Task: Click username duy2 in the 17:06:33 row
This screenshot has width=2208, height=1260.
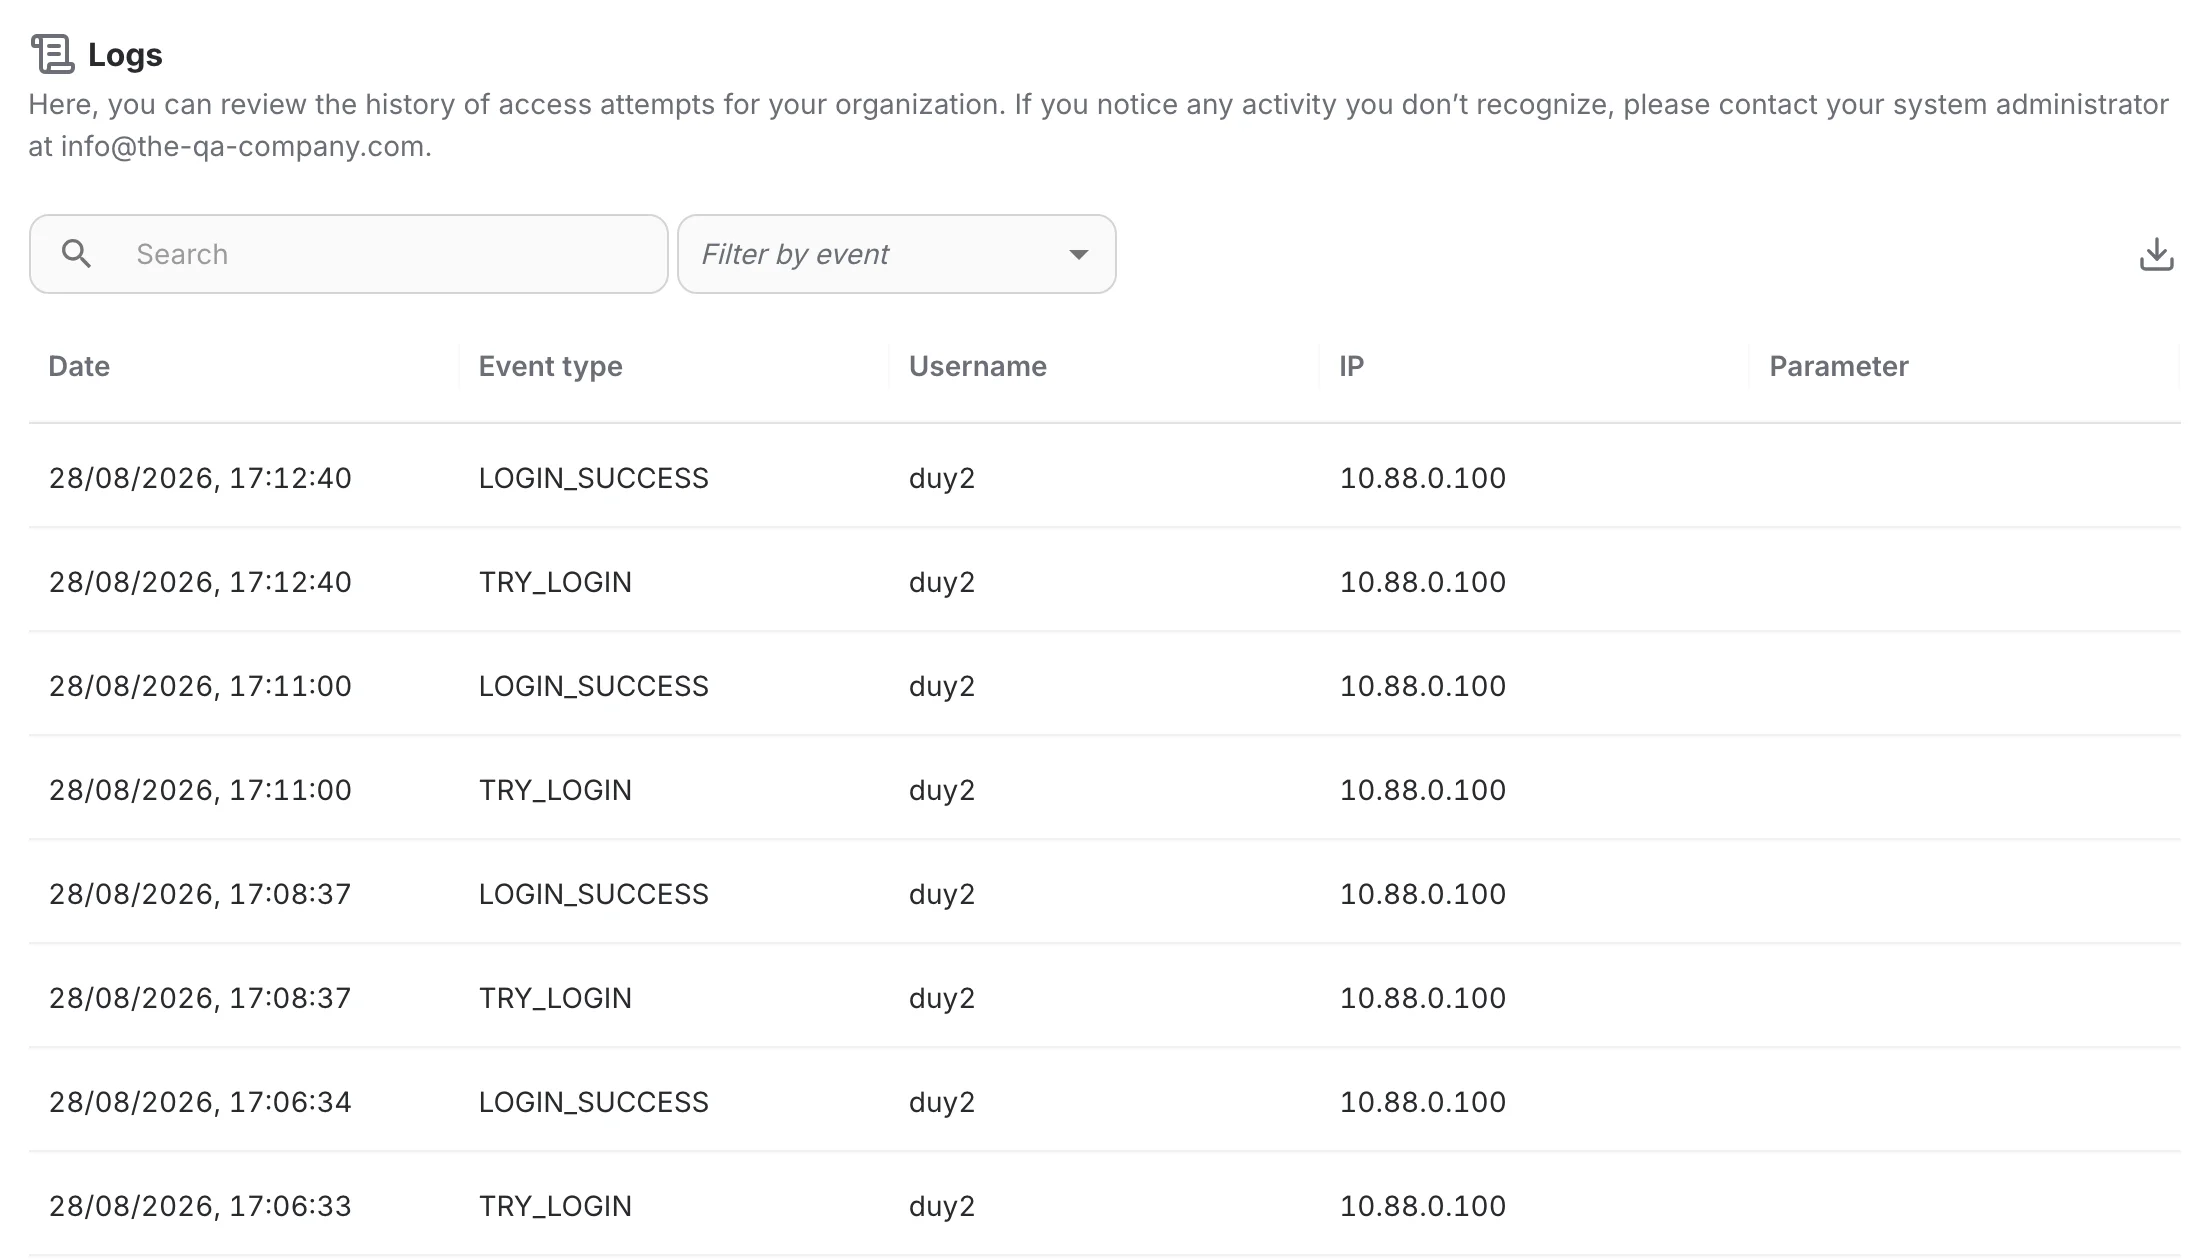Action: (x=942, y=1207)
